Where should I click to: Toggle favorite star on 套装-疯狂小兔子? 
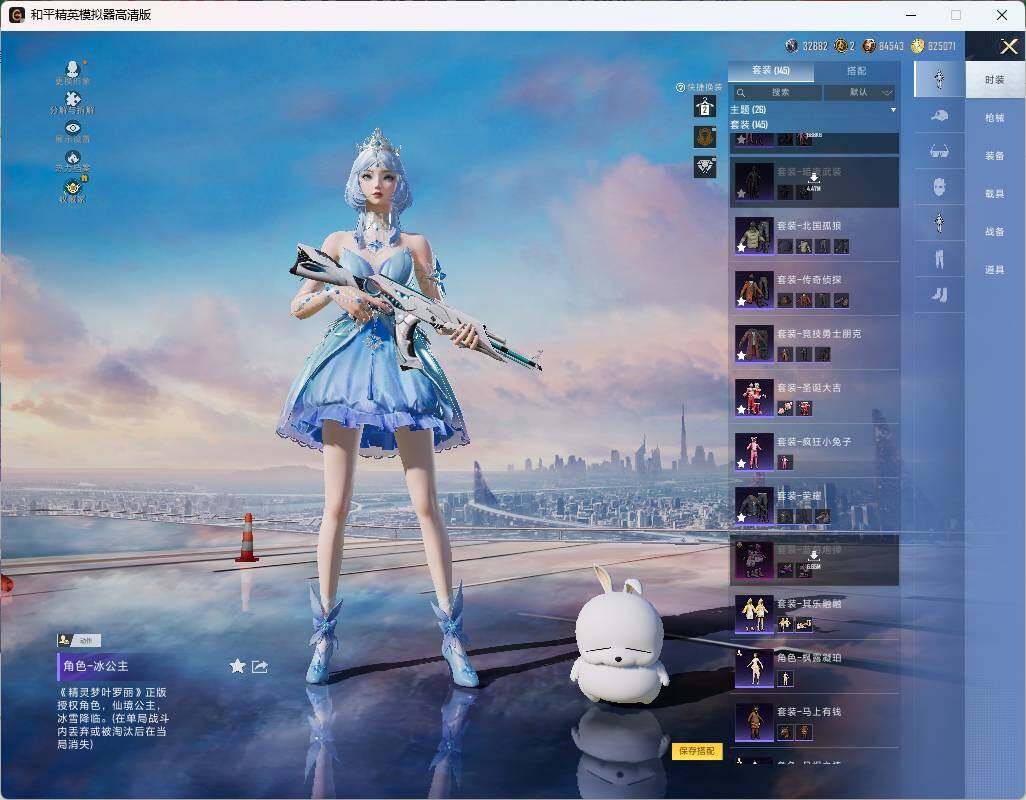point(741,463)
